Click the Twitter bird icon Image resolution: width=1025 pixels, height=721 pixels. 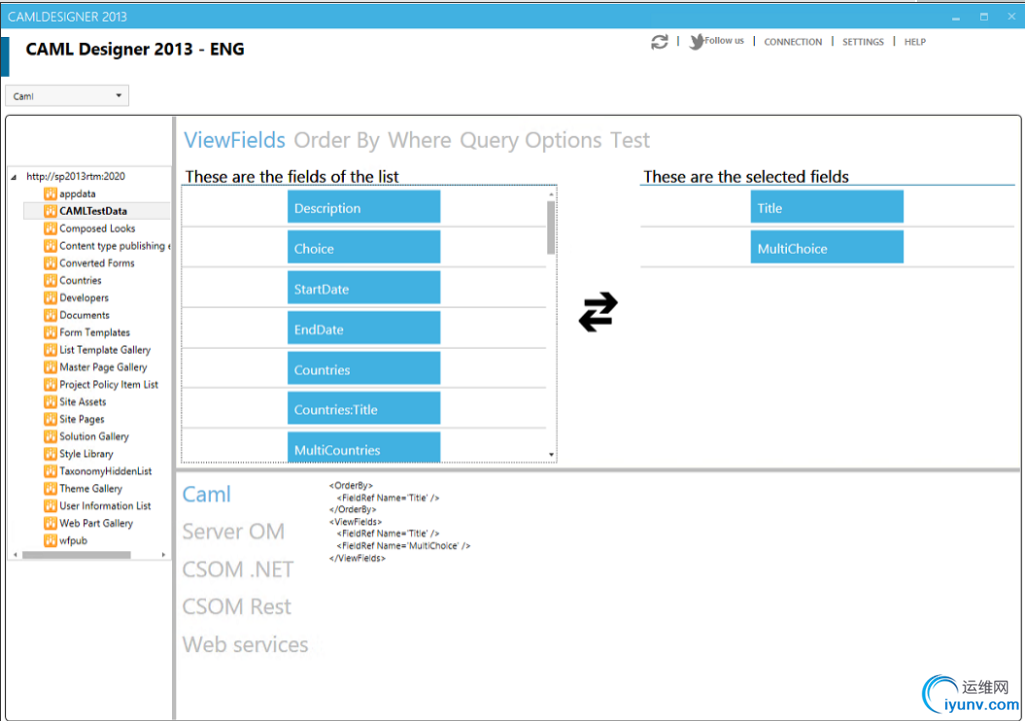coord(696,42)
